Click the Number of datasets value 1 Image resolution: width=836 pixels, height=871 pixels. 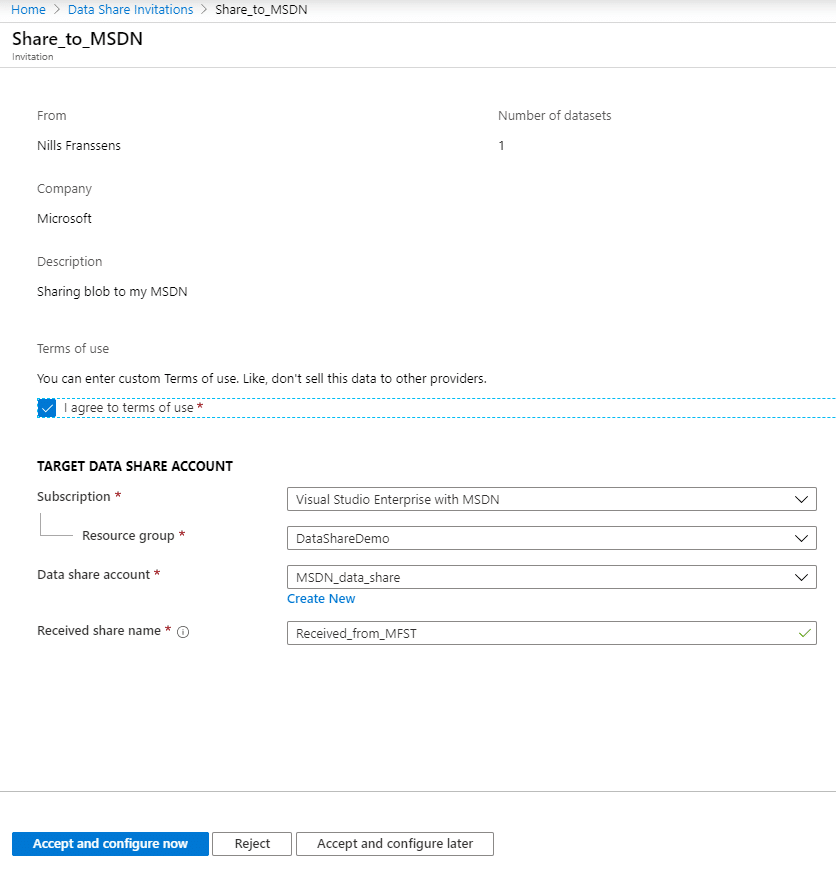coord(501,146)
